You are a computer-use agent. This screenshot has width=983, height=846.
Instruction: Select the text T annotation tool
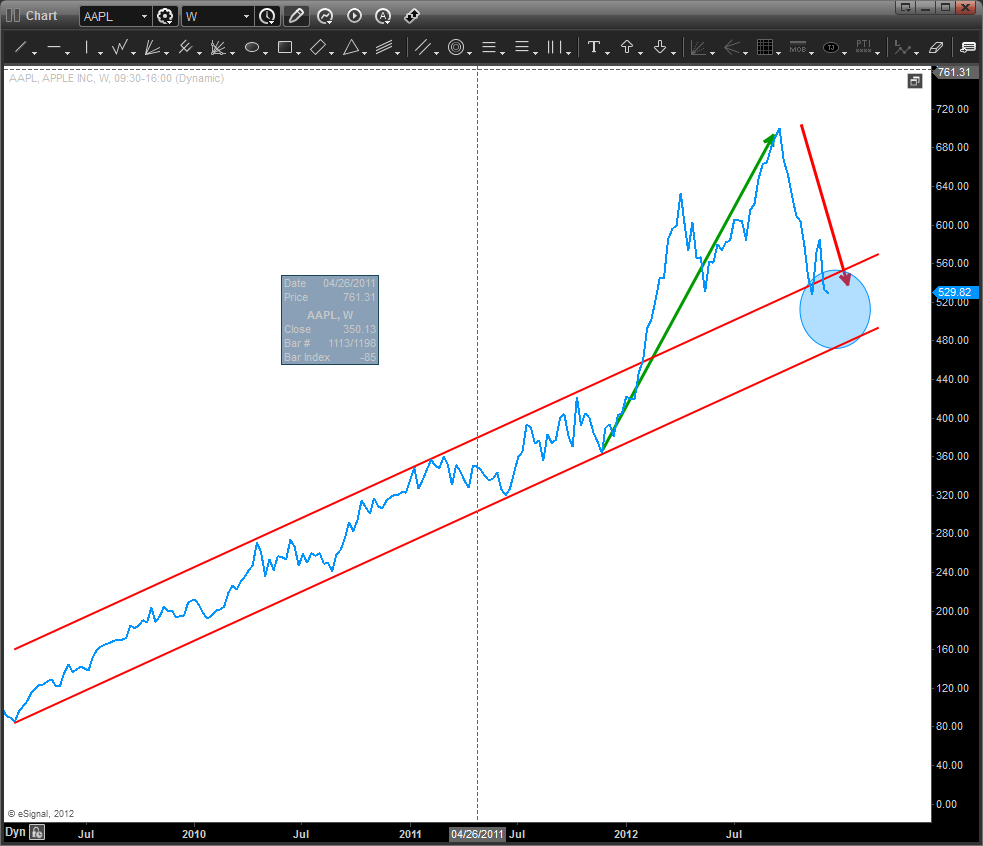[594, 47]
